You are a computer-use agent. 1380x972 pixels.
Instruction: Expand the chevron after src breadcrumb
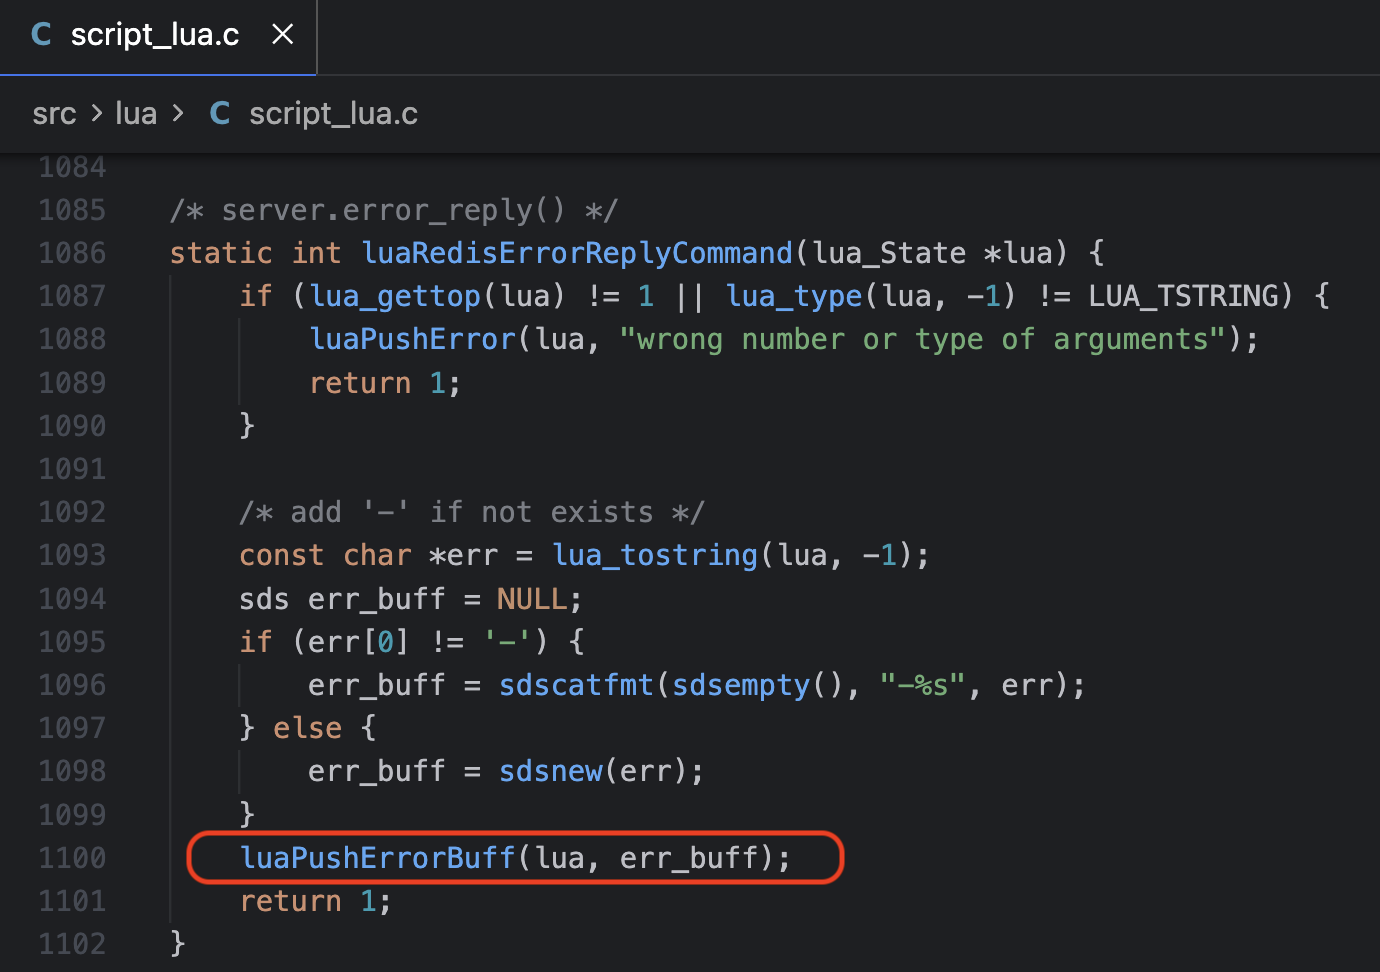(x=98, y=113)
